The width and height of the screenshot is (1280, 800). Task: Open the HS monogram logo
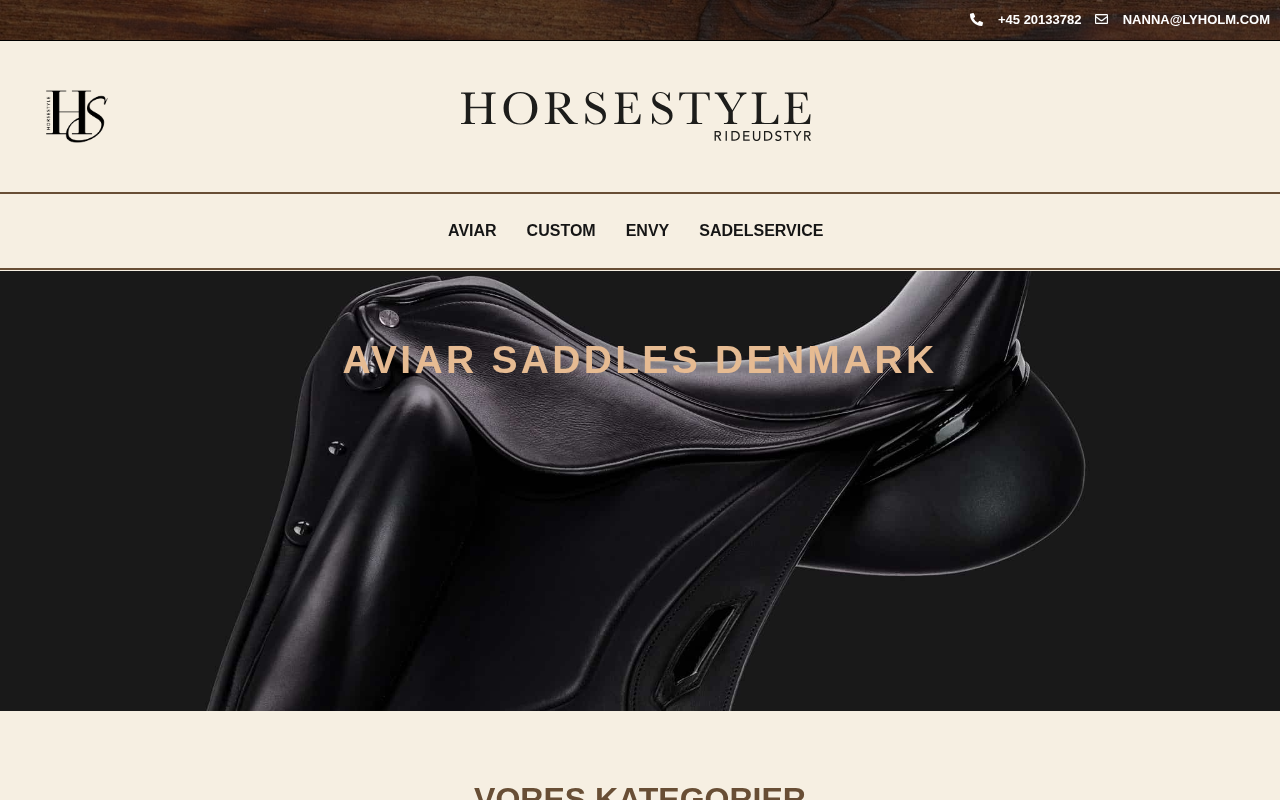[76, 116]
